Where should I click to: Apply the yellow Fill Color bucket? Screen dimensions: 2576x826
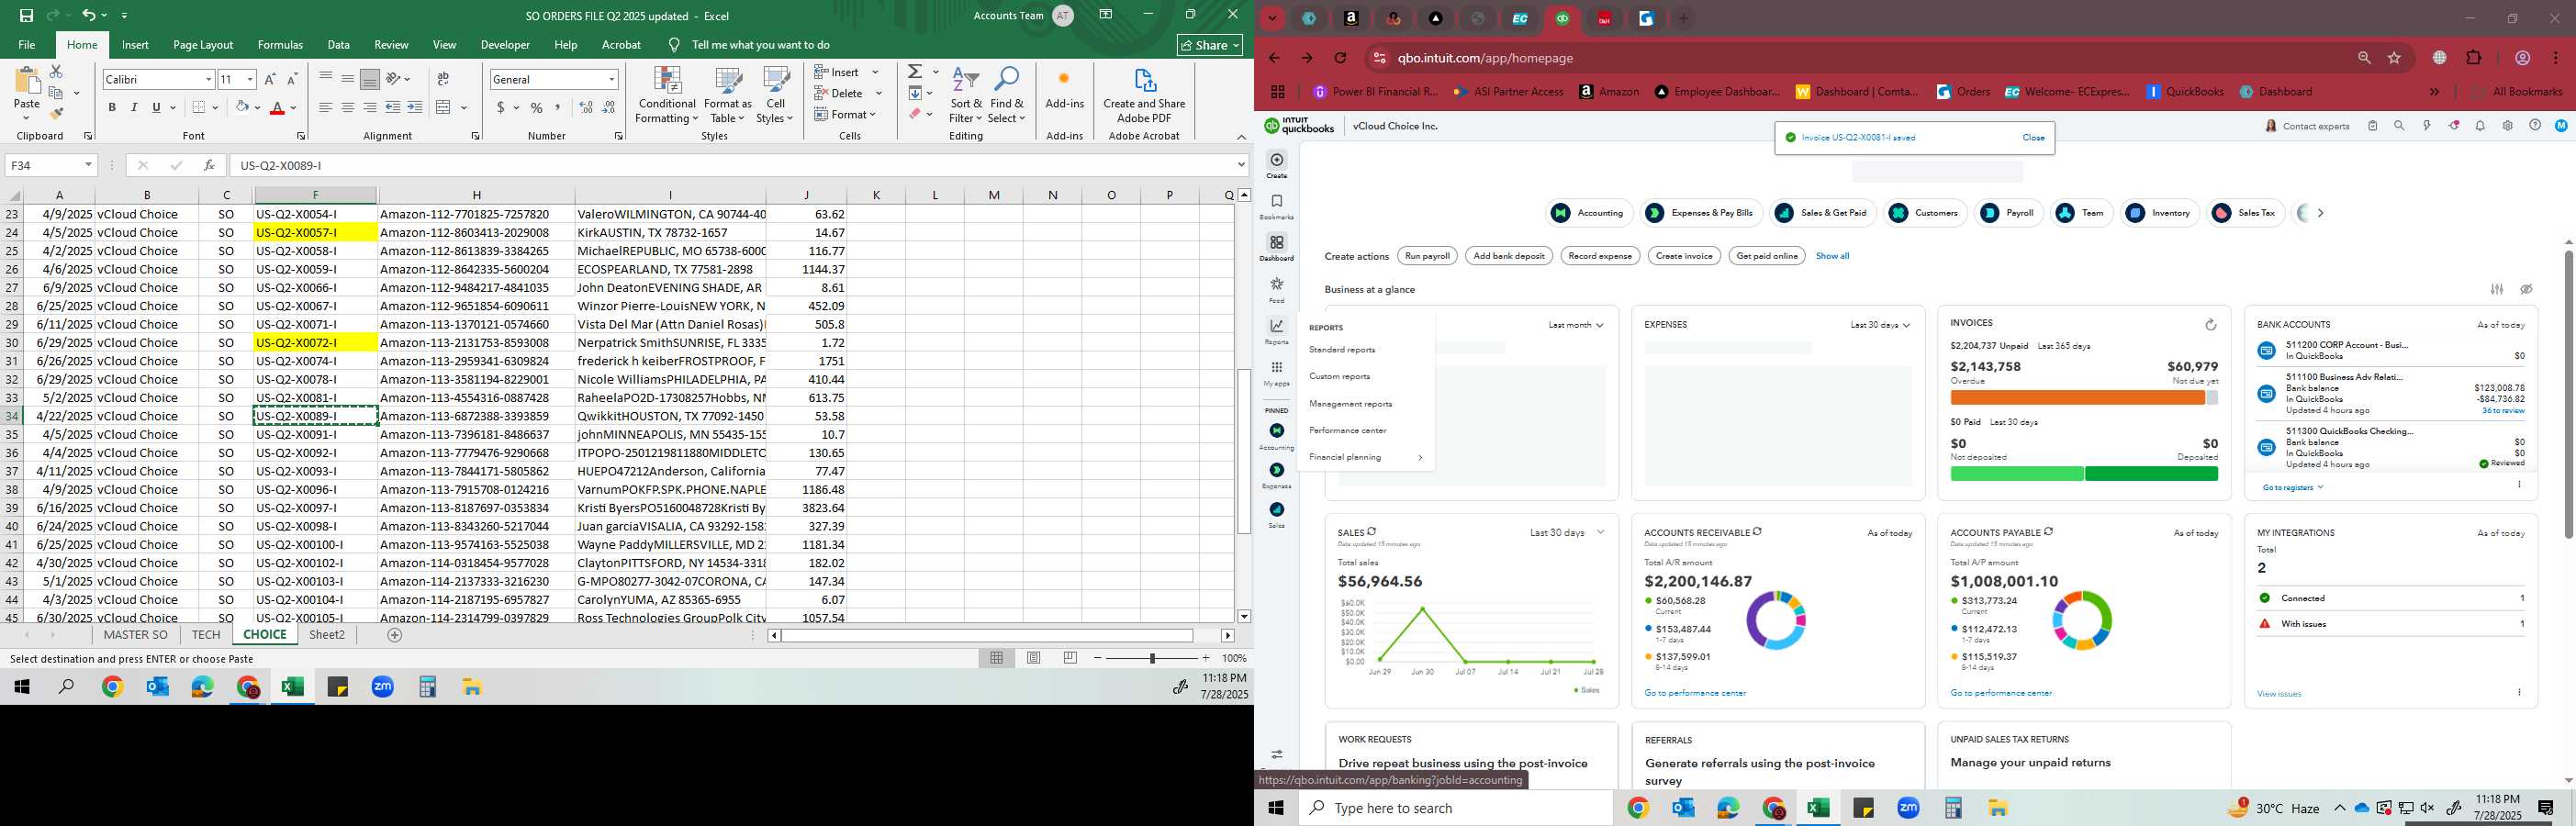point(242,107)
